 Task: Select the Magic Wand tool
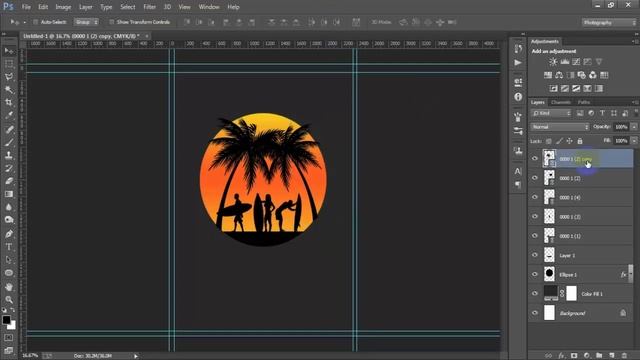pyautogui.click(x=9, y=89)
